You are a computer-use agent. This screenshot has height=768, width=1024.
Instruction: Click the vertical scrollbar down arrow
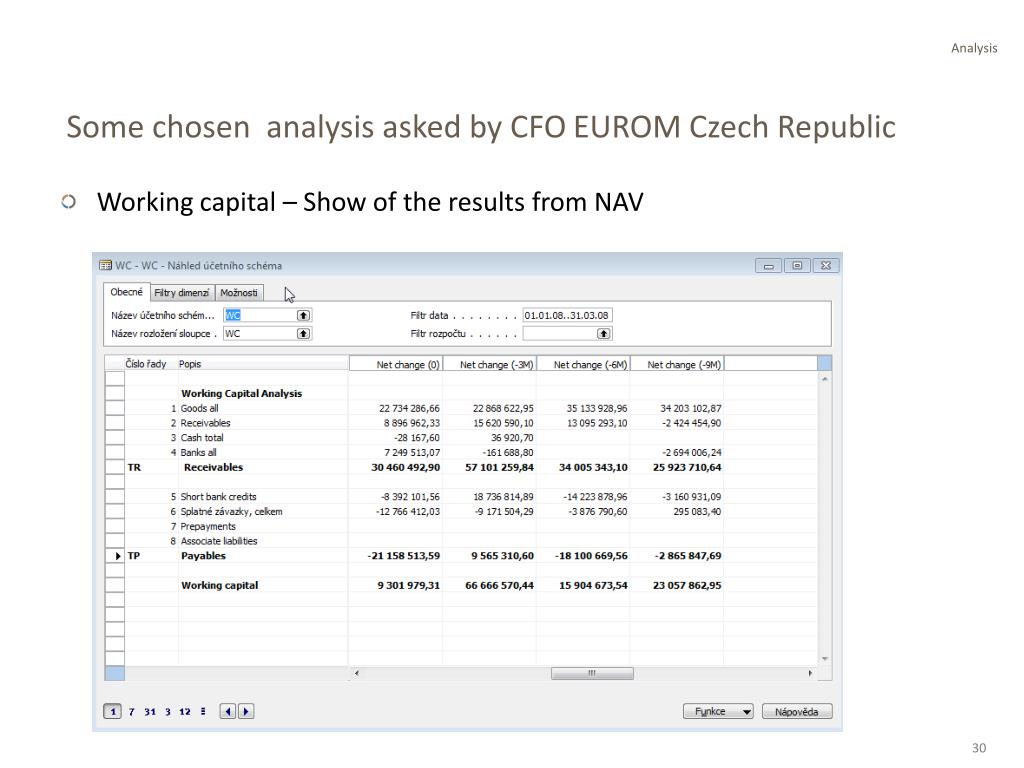coord(825,658)
